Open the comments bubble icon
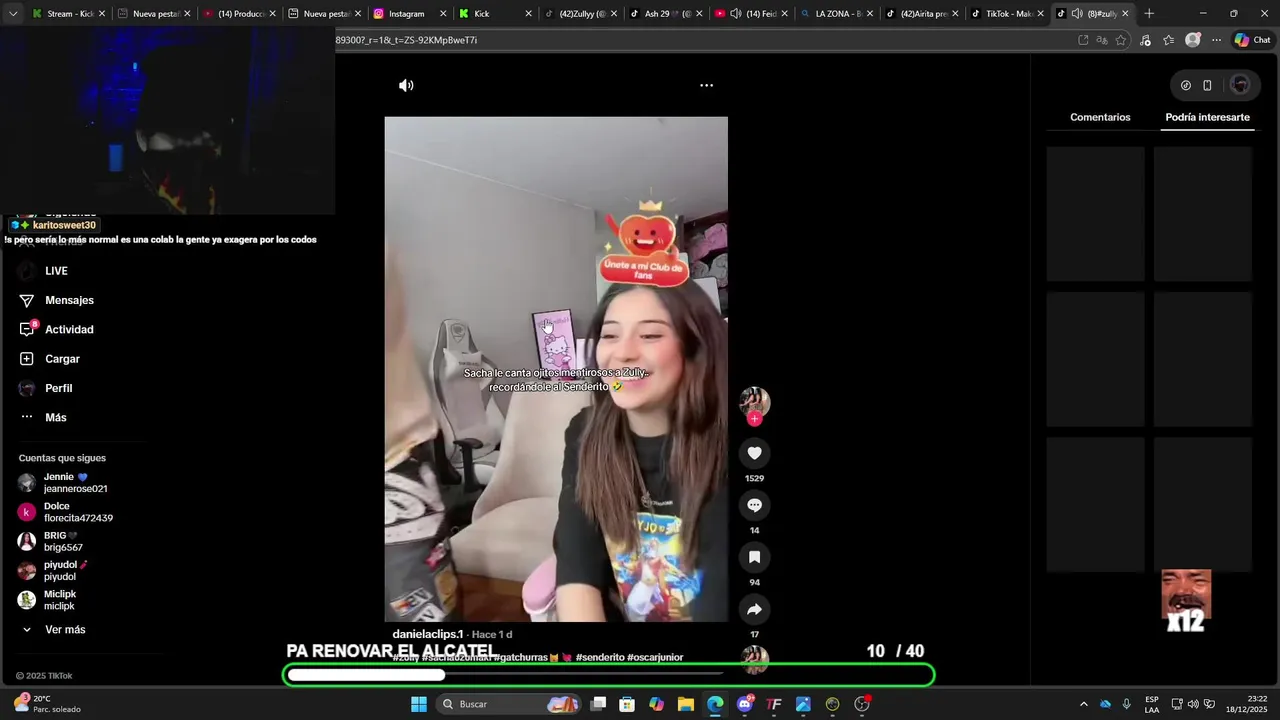 (754, 505)
